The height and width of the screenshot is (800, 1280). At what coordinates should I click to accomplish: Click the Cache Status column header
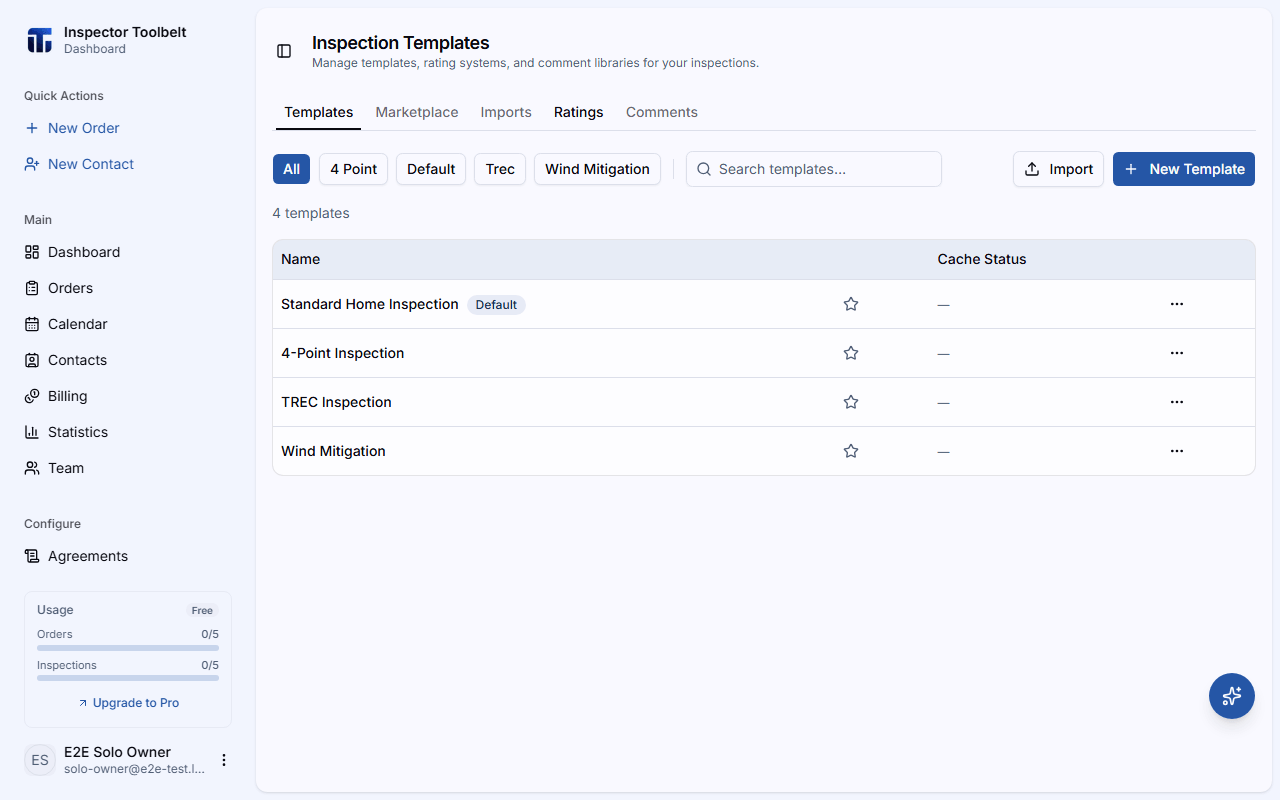(x=982, y=259)
